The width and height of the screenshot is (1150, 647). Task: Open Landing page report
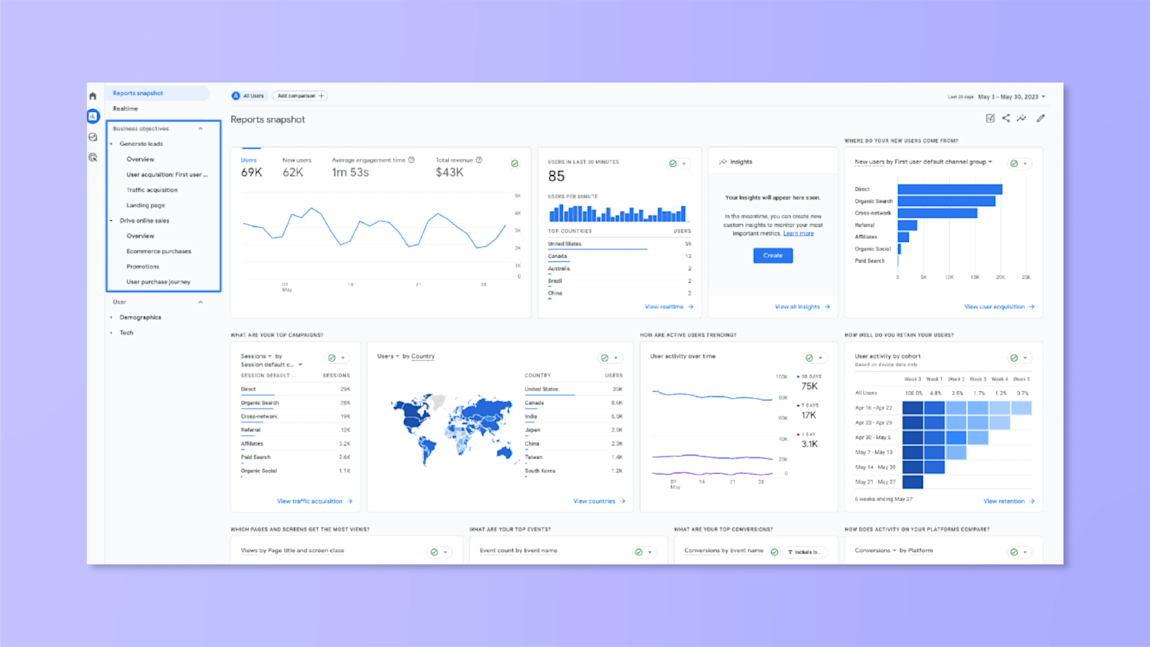click(145, 205)
